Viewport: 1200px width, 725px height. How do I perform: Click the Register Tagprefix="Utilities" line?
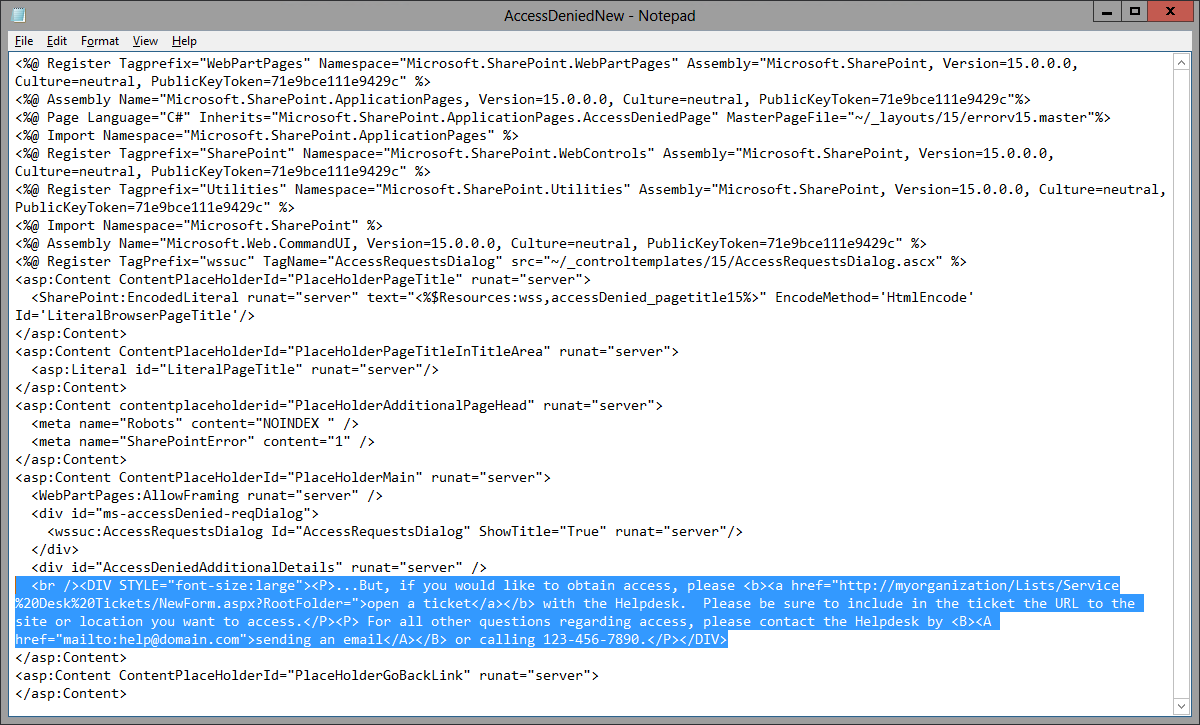coord(591,189)
